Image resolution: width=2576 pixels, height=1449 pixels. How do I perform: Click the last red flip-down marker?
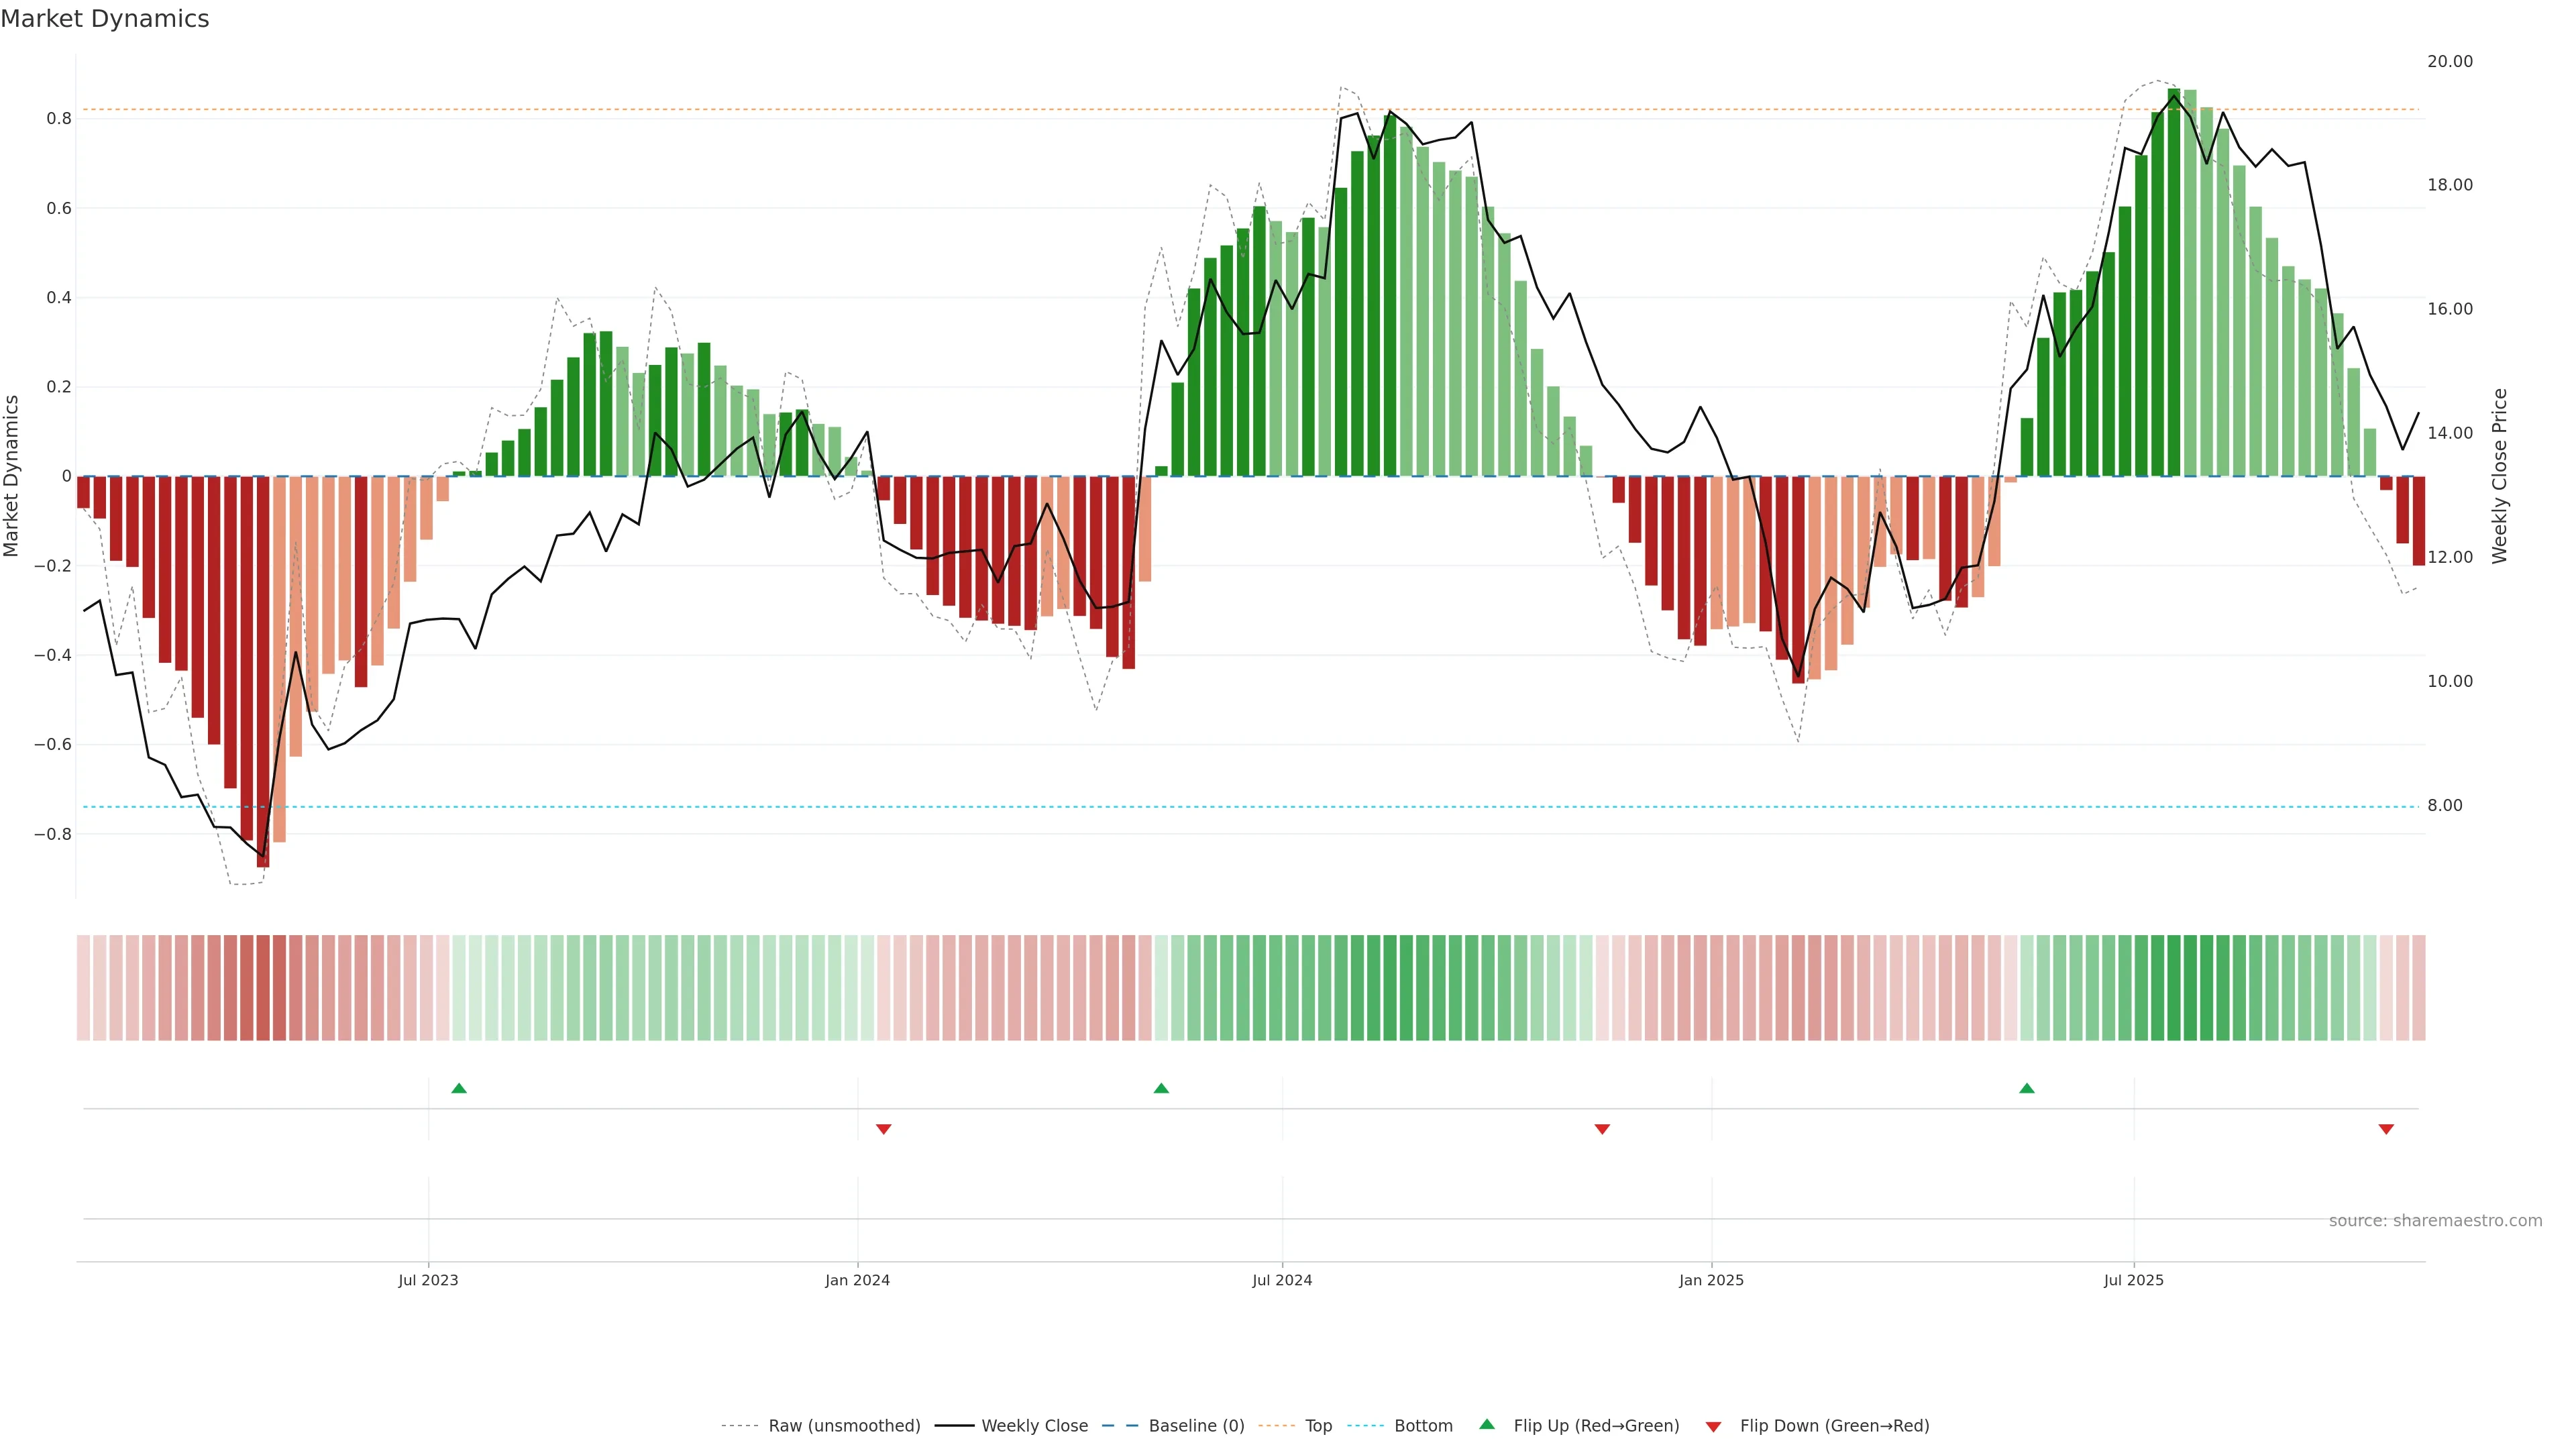(x=2386, y=1129)
